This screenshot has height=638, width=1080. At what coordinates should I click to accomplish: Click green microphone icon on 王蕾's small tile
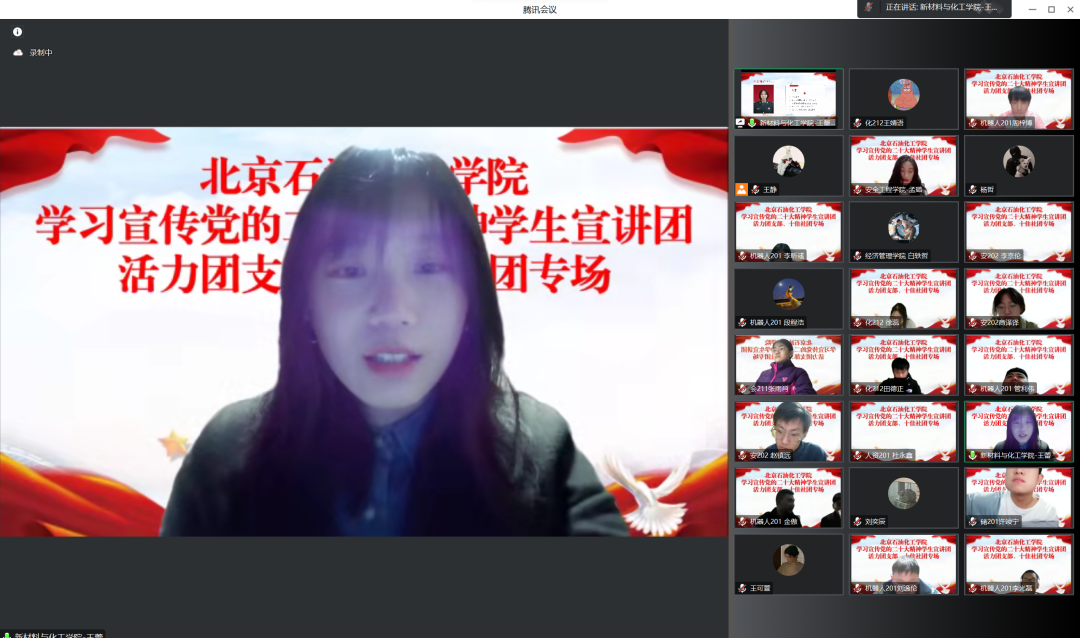click(972, 455)
